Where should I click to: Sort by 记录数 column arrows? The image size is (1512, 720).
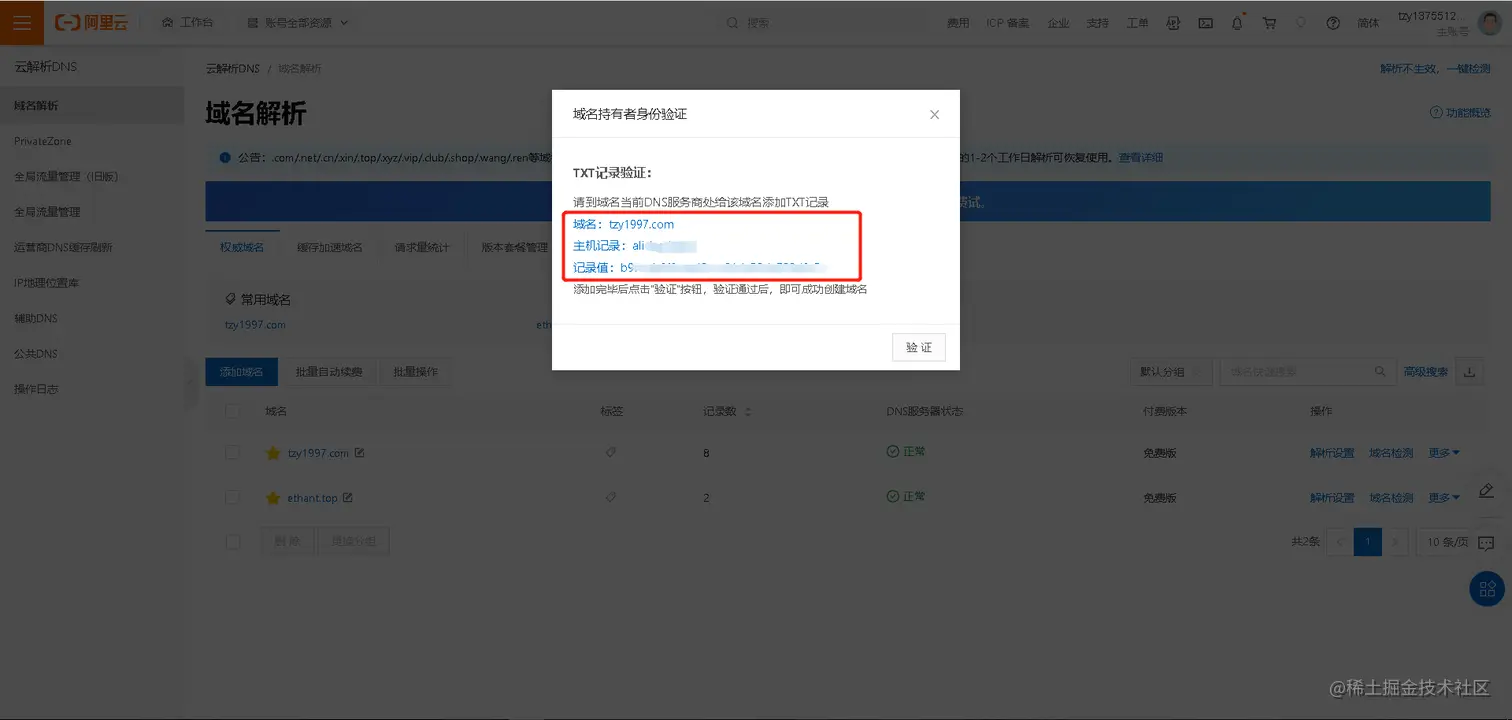(x=749, y=412)
